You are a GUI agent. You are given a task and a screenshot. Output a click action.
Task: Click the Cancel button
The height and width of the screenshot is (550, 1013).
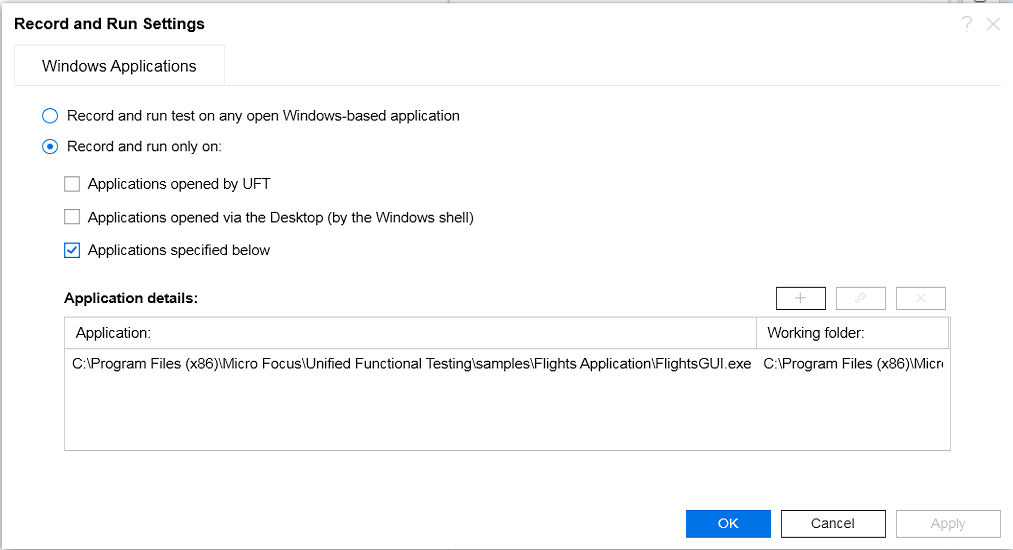832,523
